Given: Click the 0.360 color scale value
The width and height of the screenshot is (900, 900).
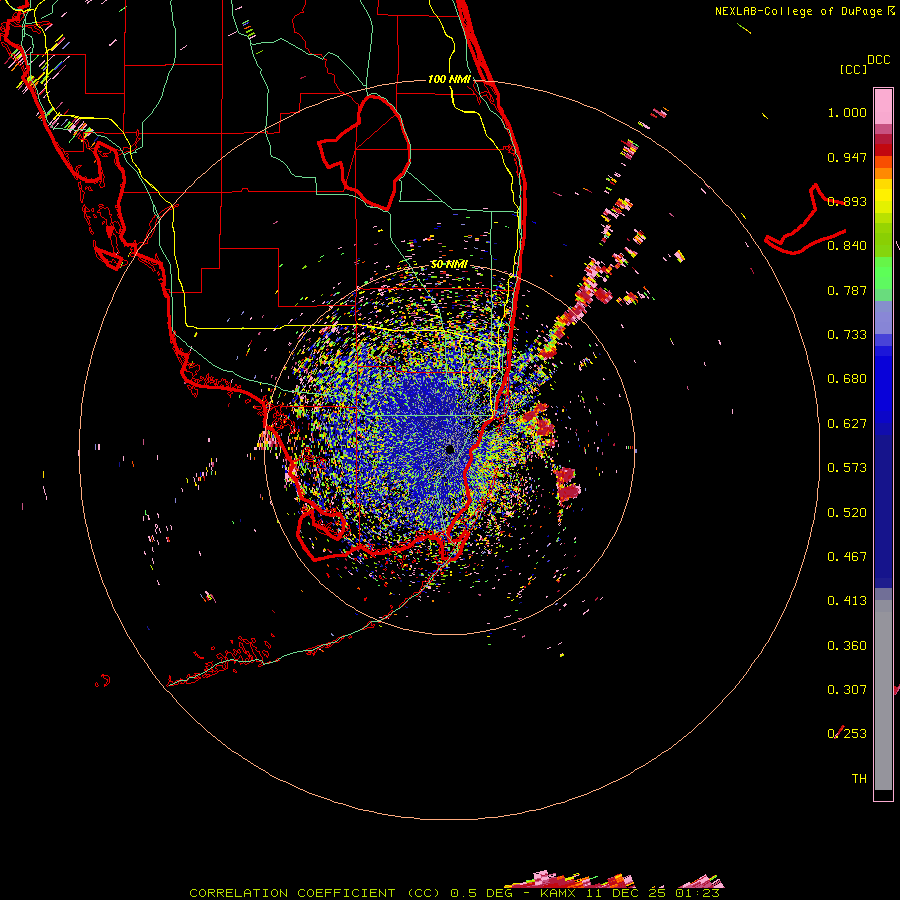Looking at the screenshot, I should (847, 646).
